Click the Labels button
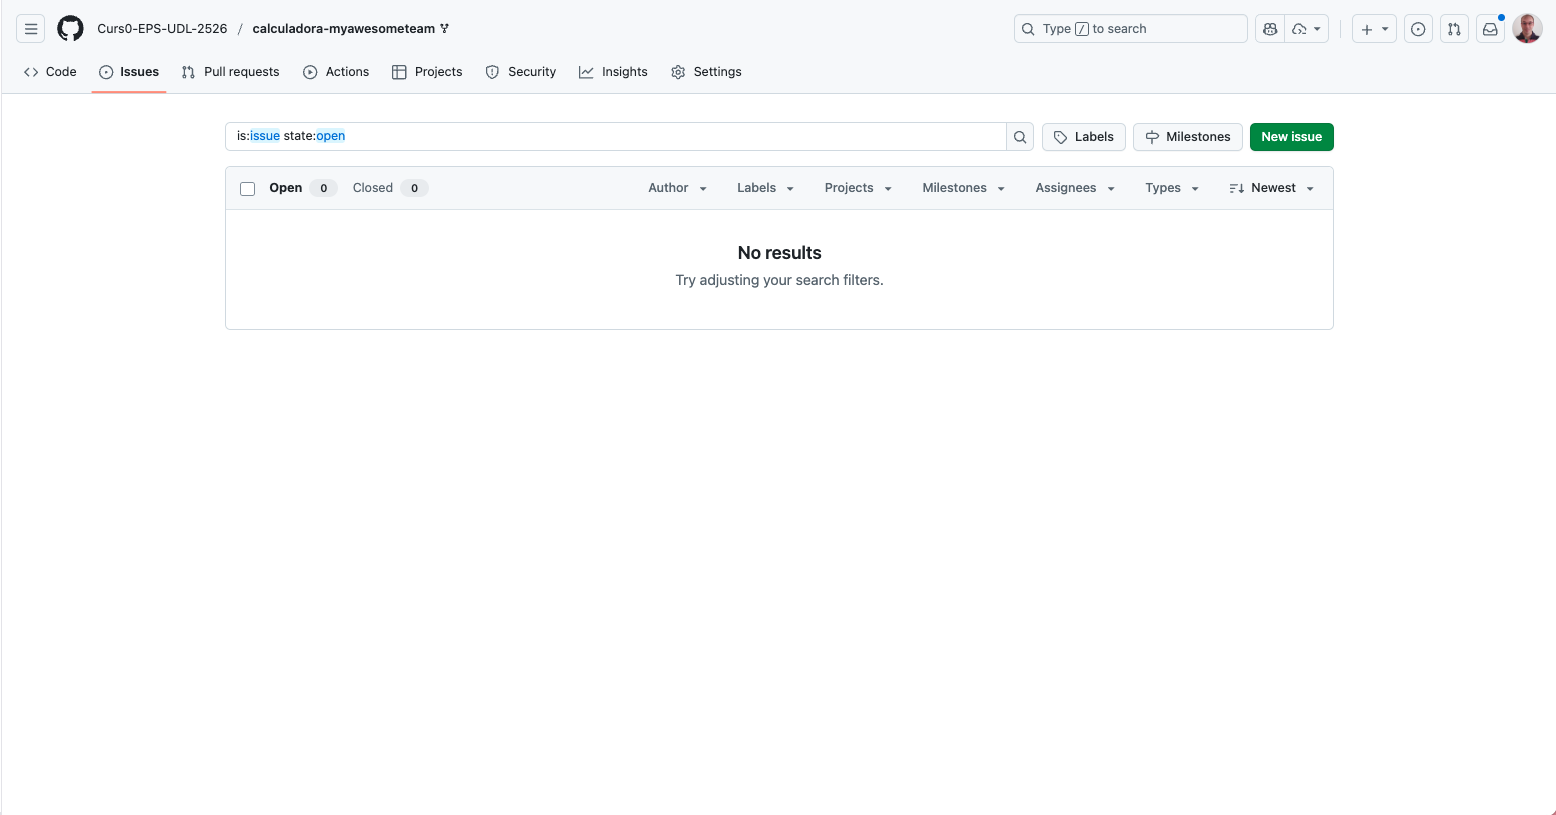Viewport: 1556px width, 815px height. click(1084, 137)
